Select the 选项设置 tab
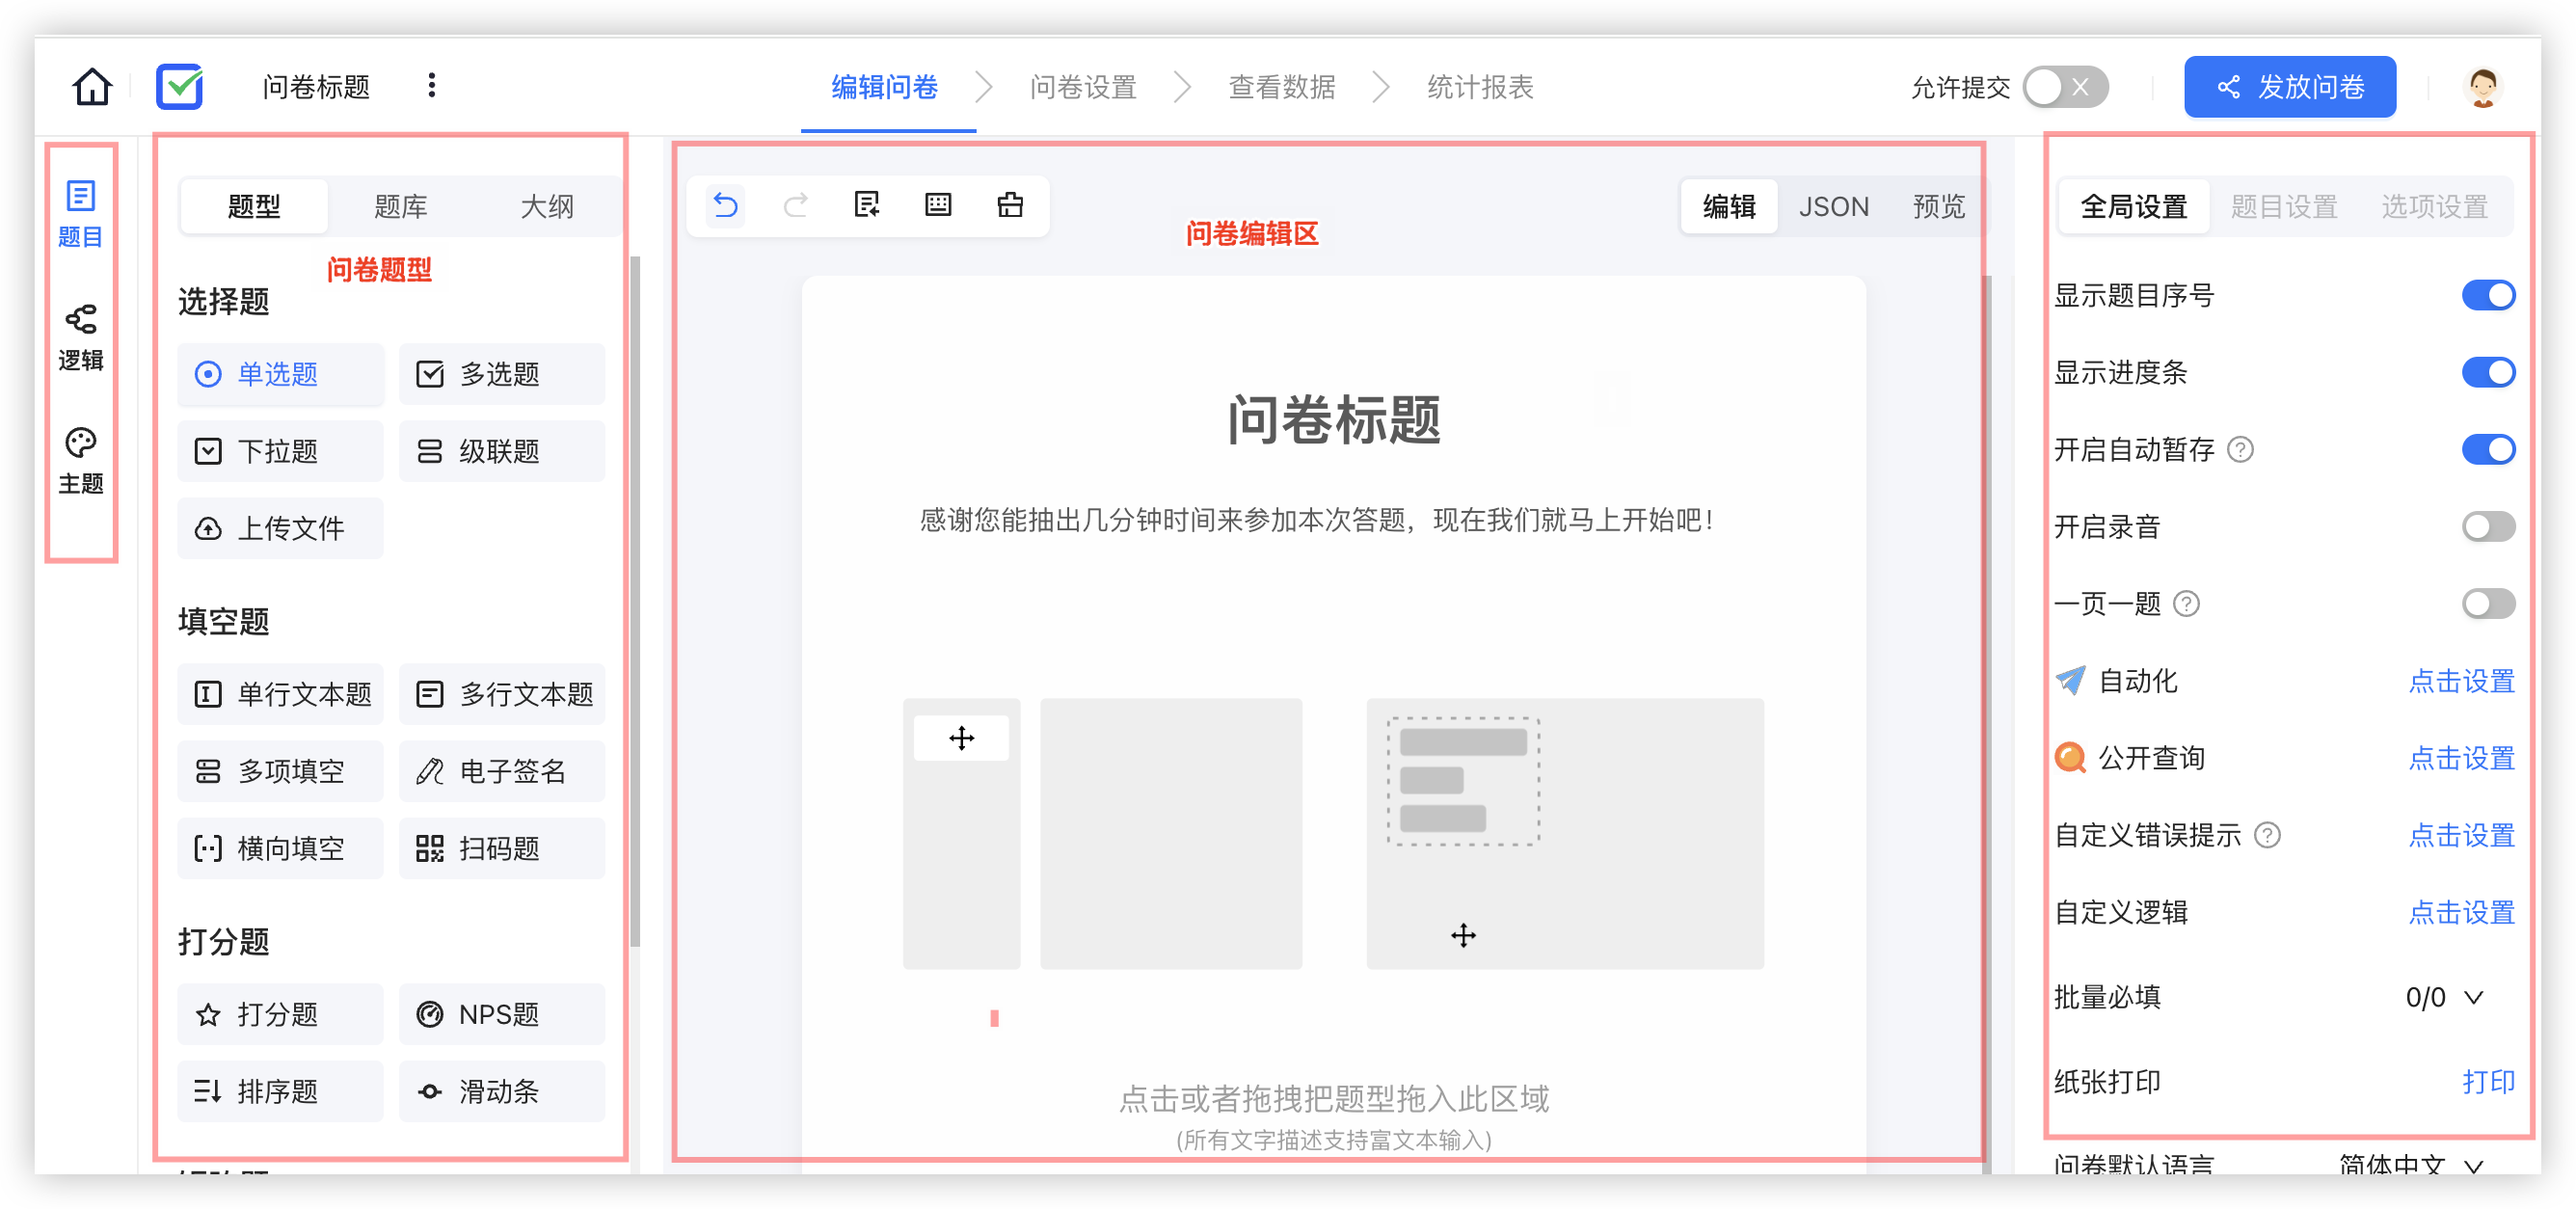The width and height of the screenshot is (2576, 1209). [2433, 206]
